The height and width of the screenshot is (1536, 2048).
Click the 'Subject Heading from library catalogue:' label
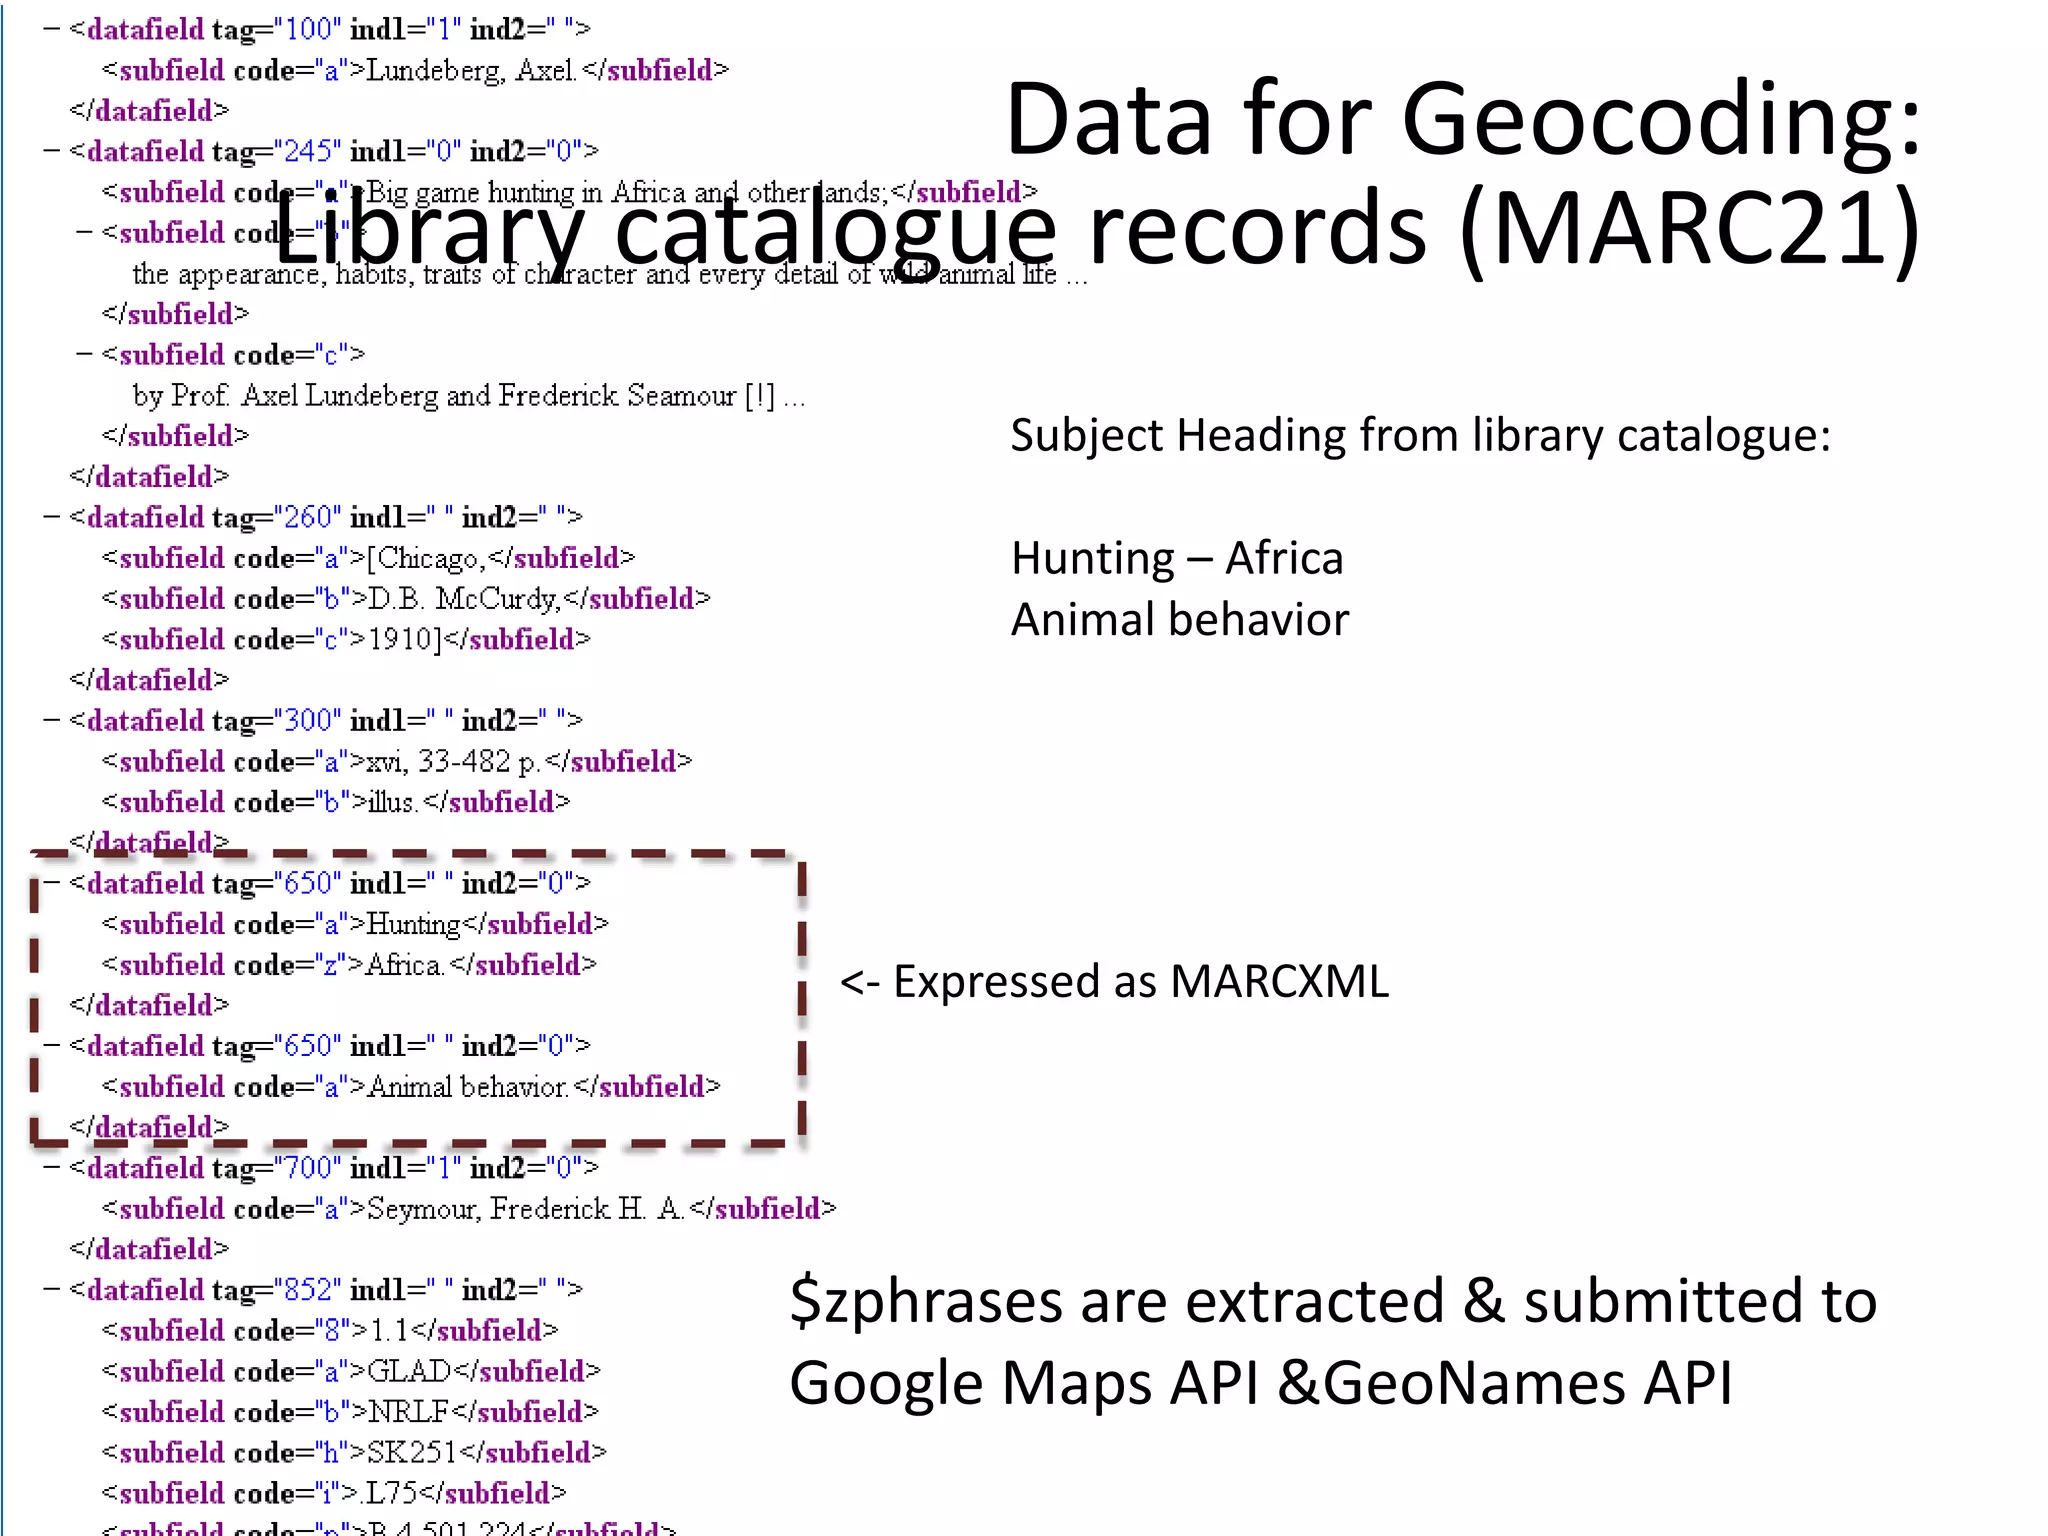[x=1420, y=436]
